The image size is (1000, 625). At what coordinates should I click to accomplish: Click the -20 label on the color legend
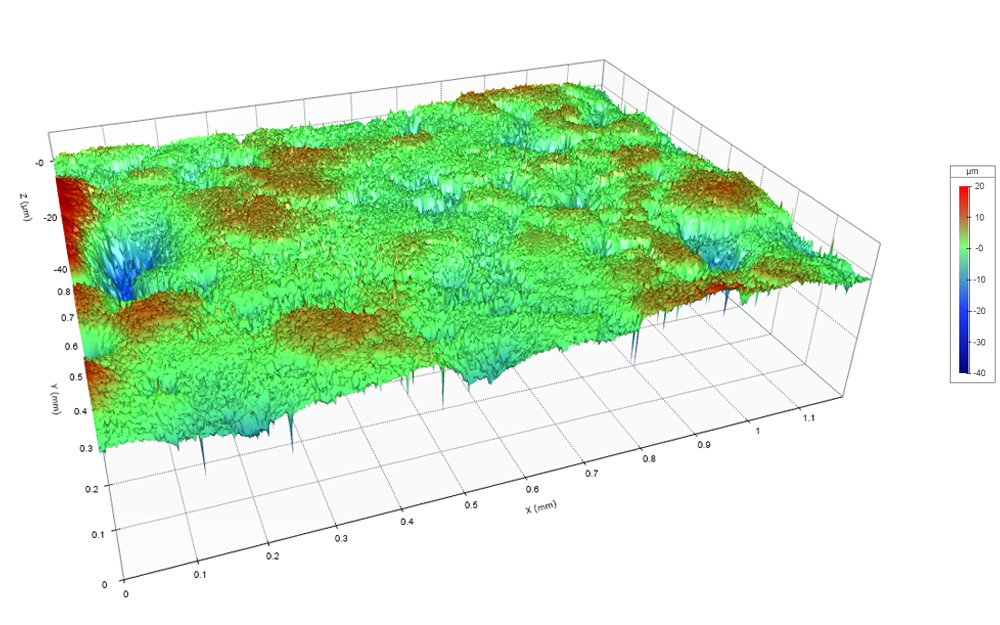(978, 311)
